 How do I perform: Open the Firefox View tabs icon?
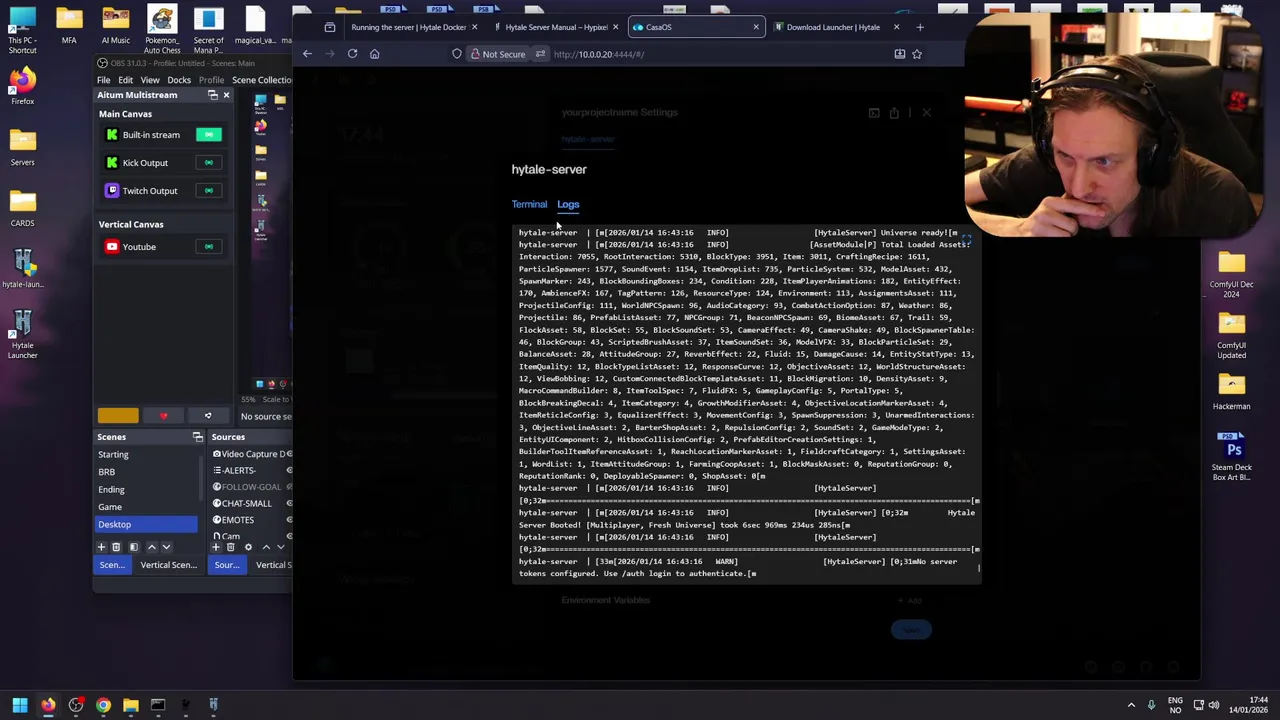pos(329,27)
